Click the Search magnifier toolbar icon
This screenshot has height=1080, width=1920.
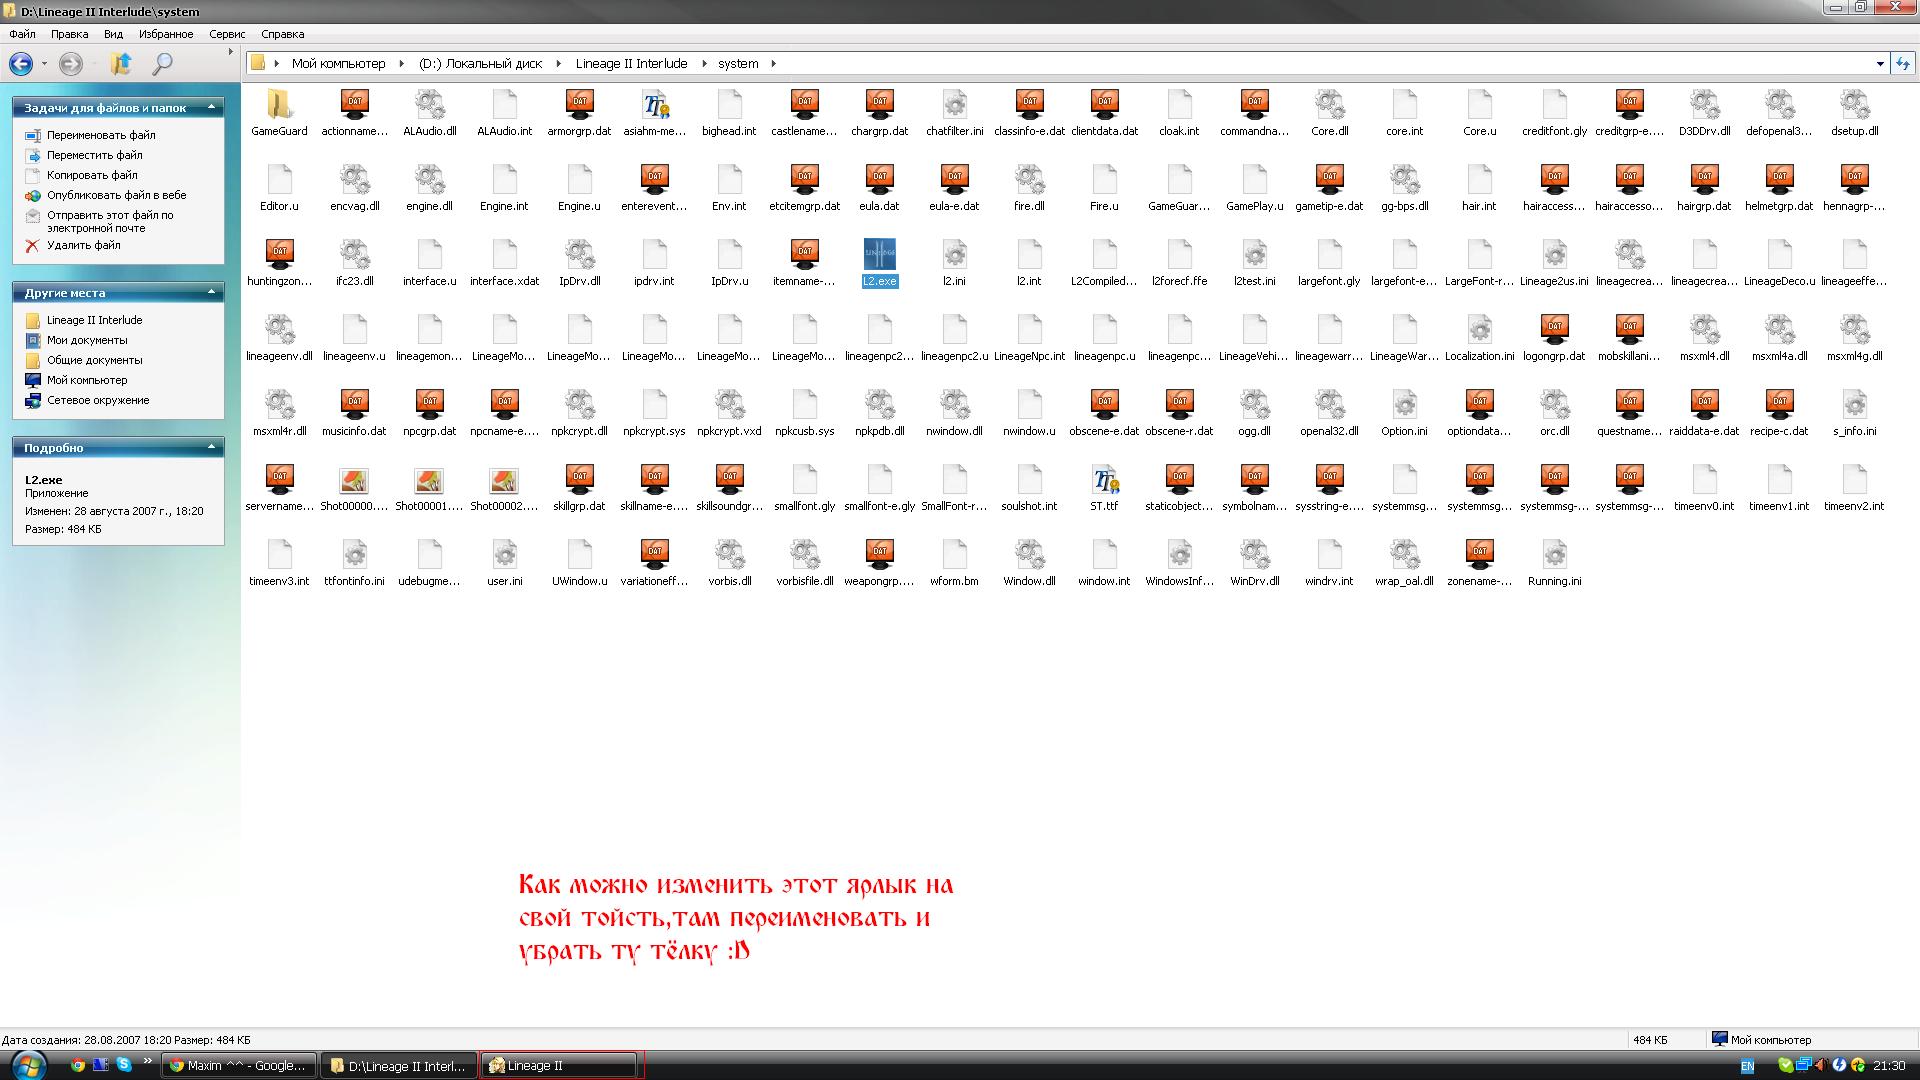pos(162,64)
